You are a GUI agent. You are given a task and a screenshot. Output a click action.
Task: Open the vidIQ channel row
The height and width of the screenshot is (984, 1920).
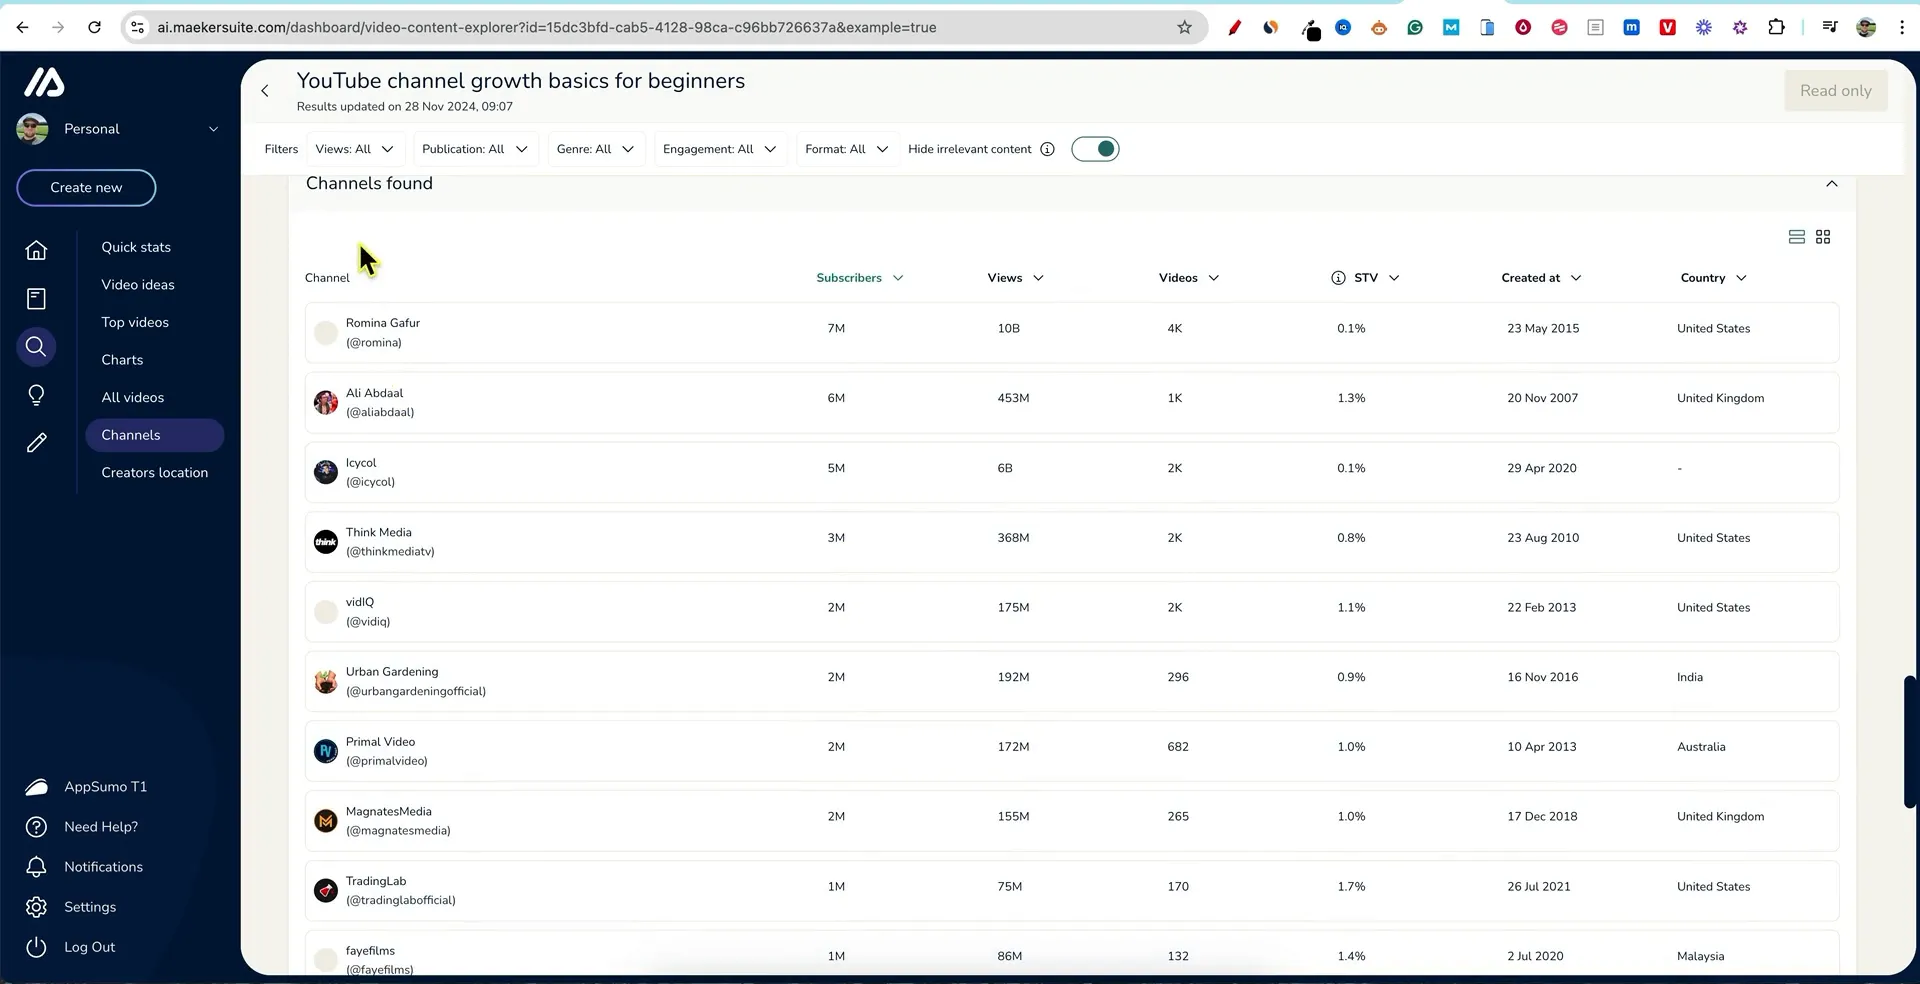(x=1072, y=612)
